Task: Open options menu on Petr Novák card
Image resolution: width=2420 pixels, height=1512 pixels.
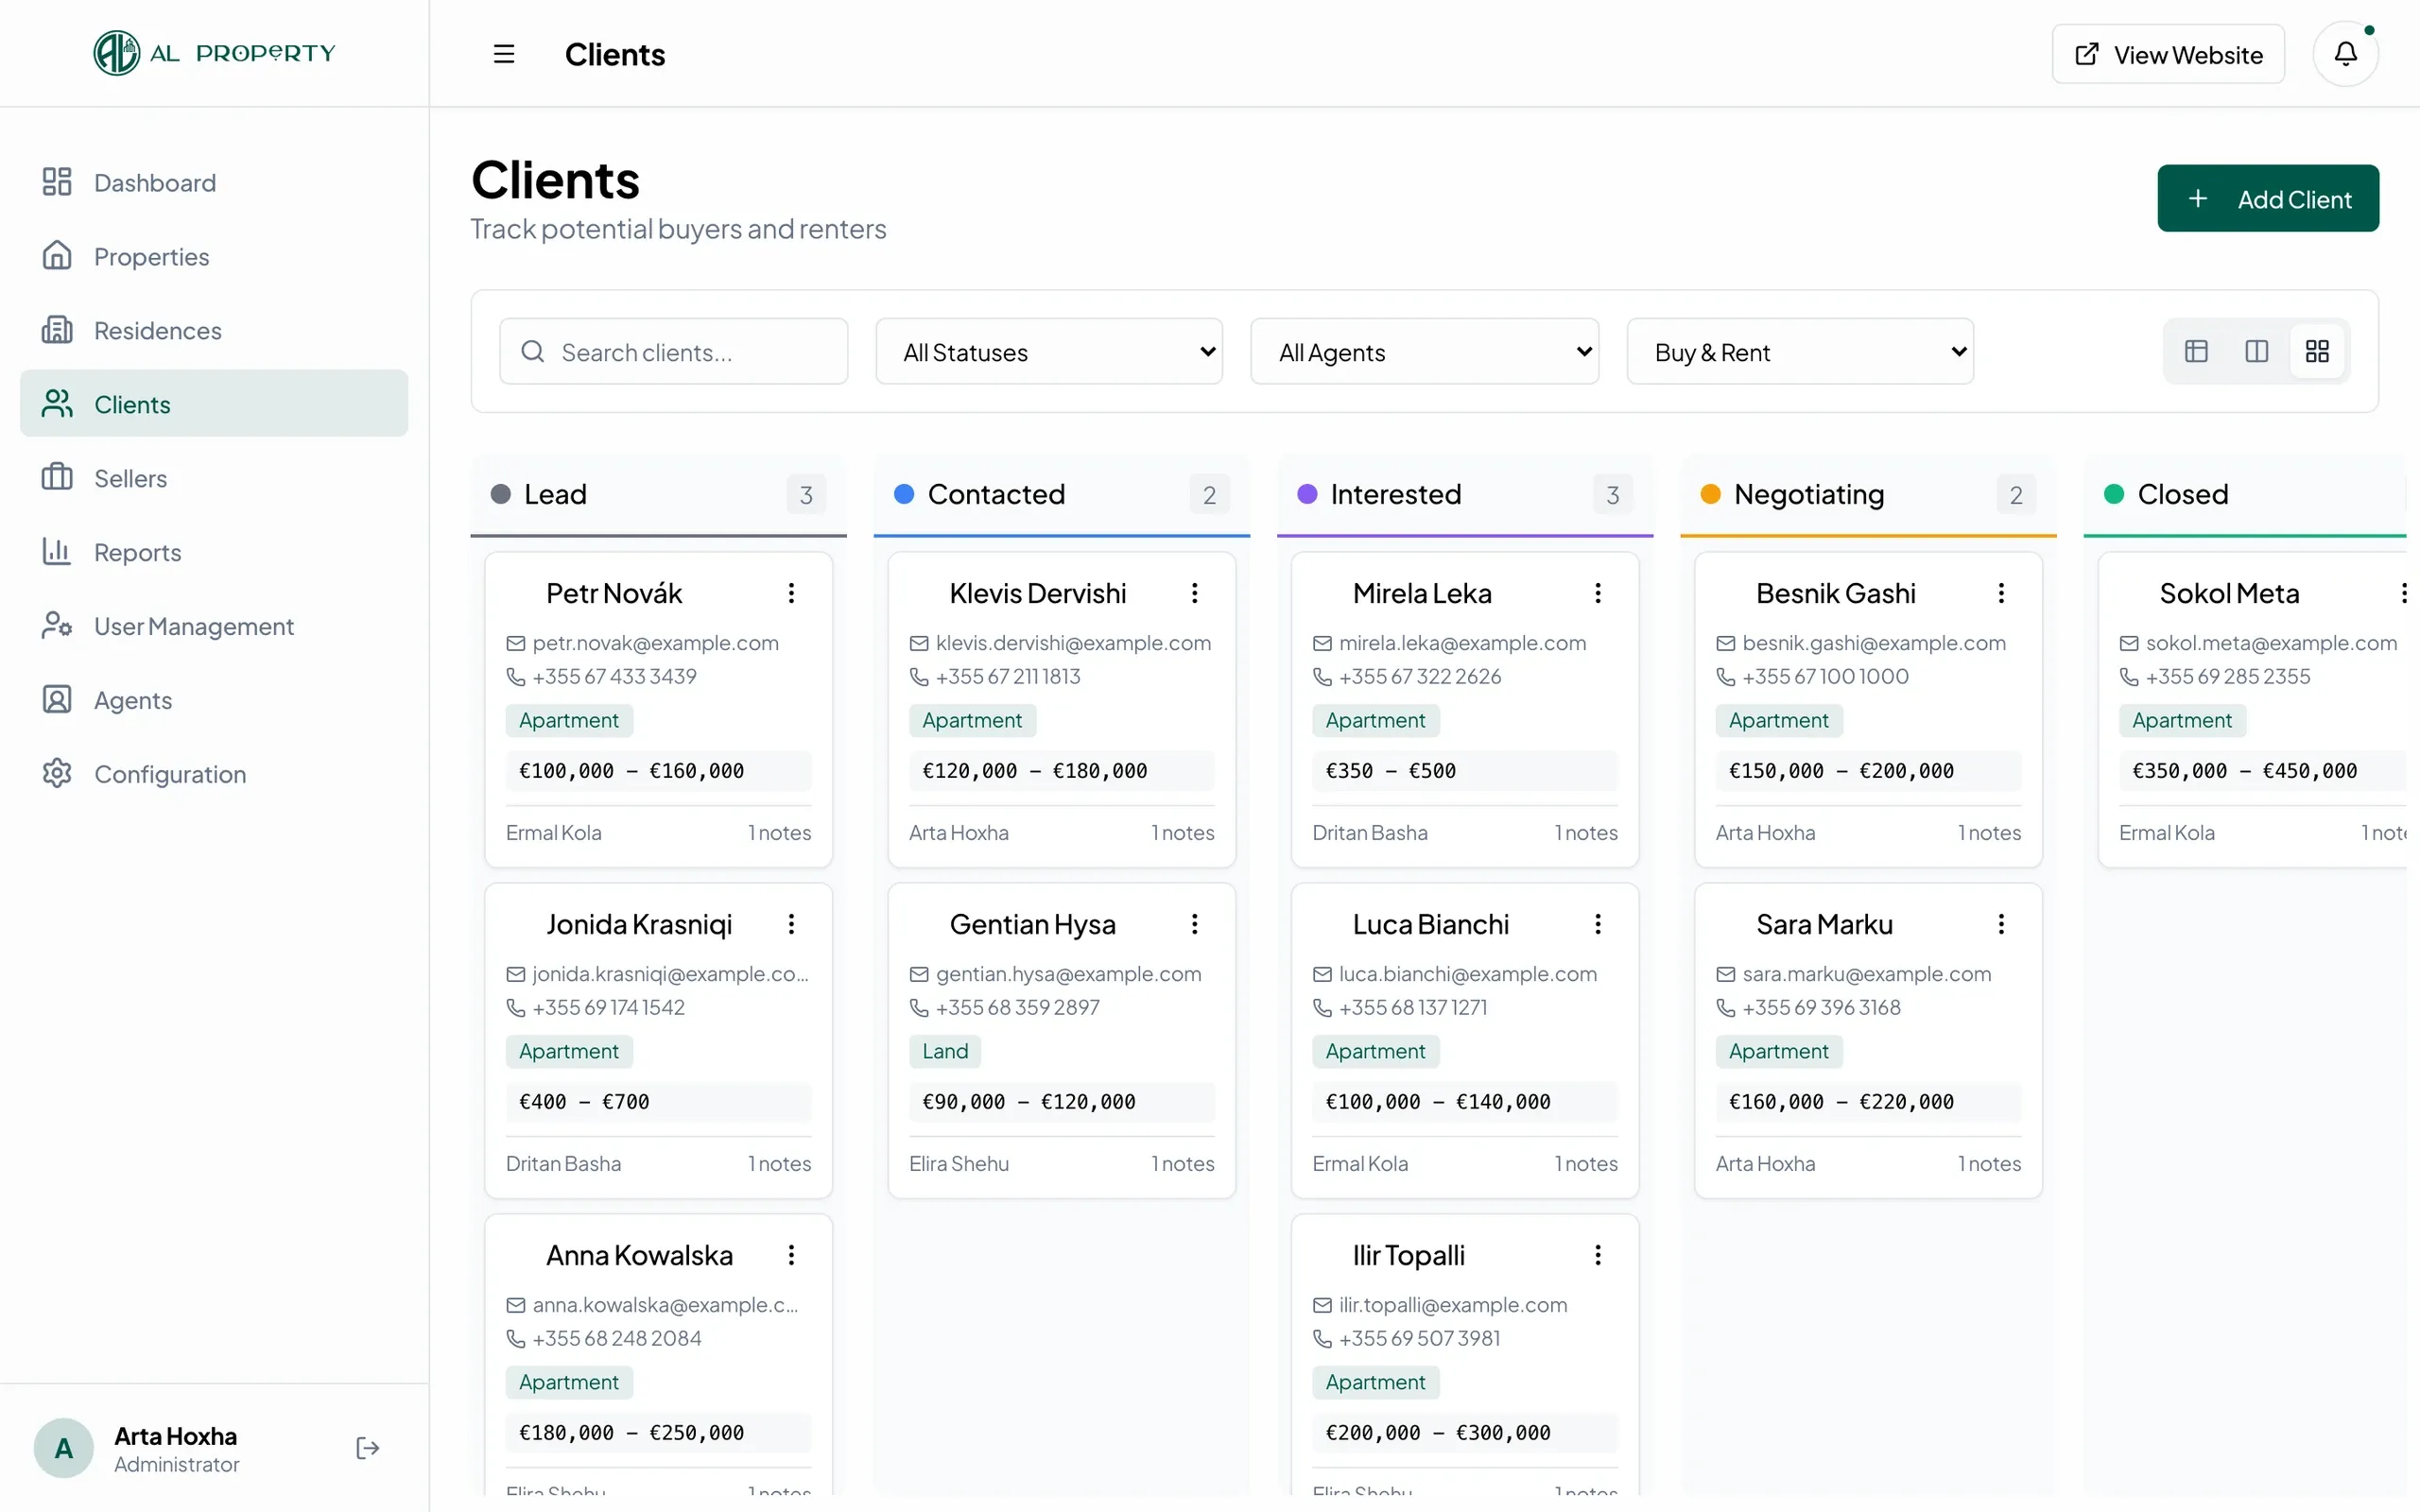Action: (791, 593)
